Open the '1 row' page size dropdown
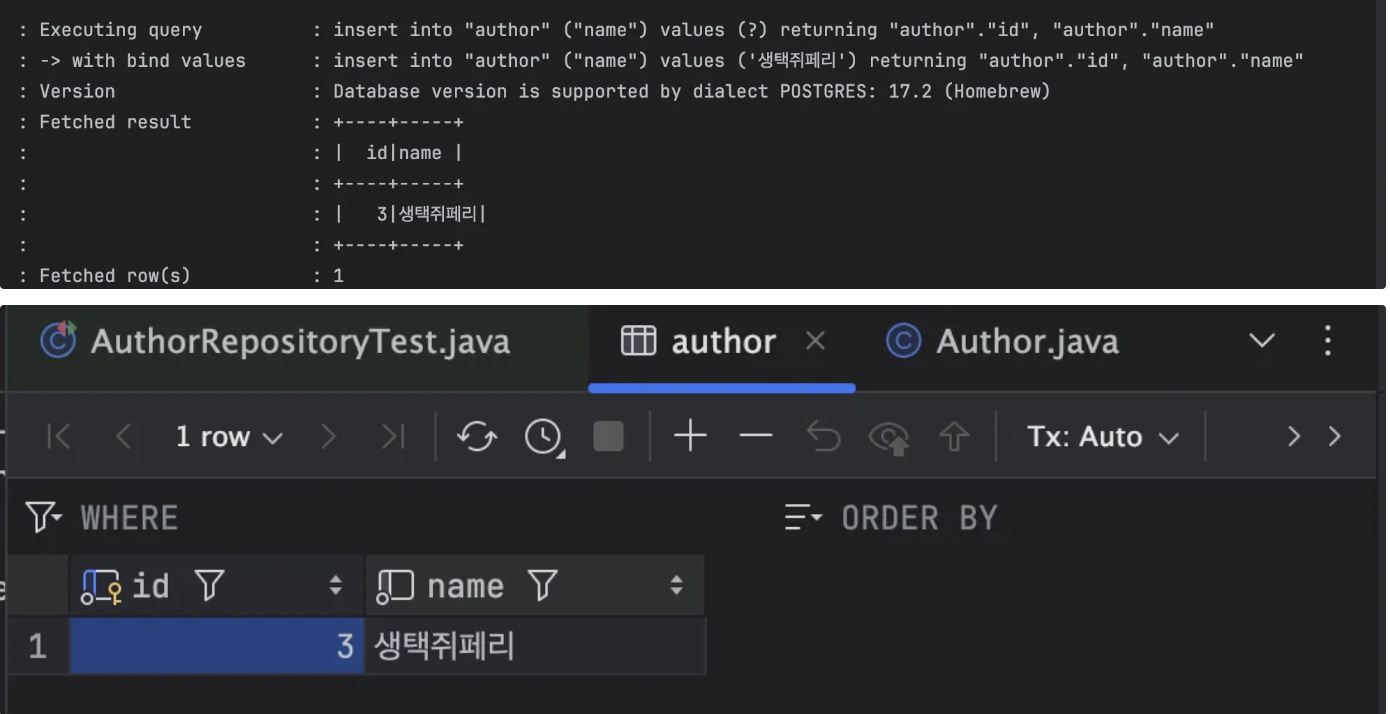The image size is (1390, 714). click(x=229, y=437)
